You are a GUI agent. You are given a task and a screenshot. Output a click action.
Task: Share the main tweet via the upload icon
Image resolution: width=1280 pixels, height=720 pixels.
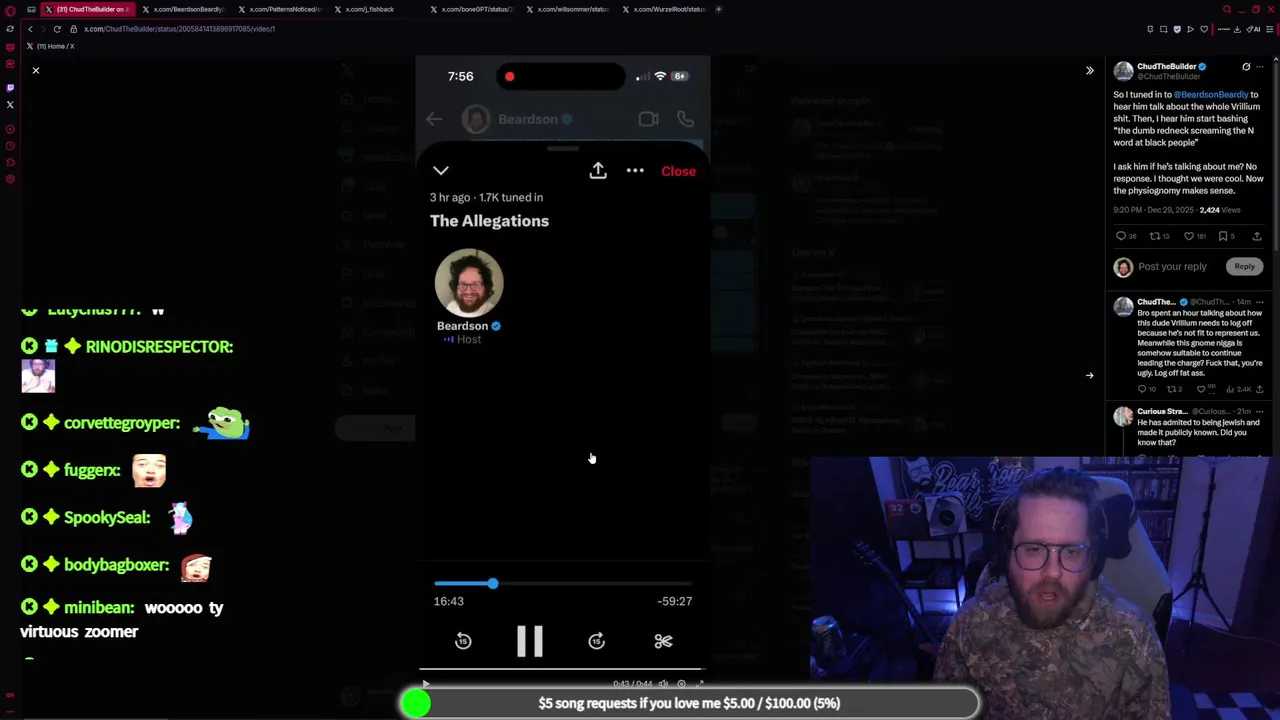click(x=1257, y=236)
